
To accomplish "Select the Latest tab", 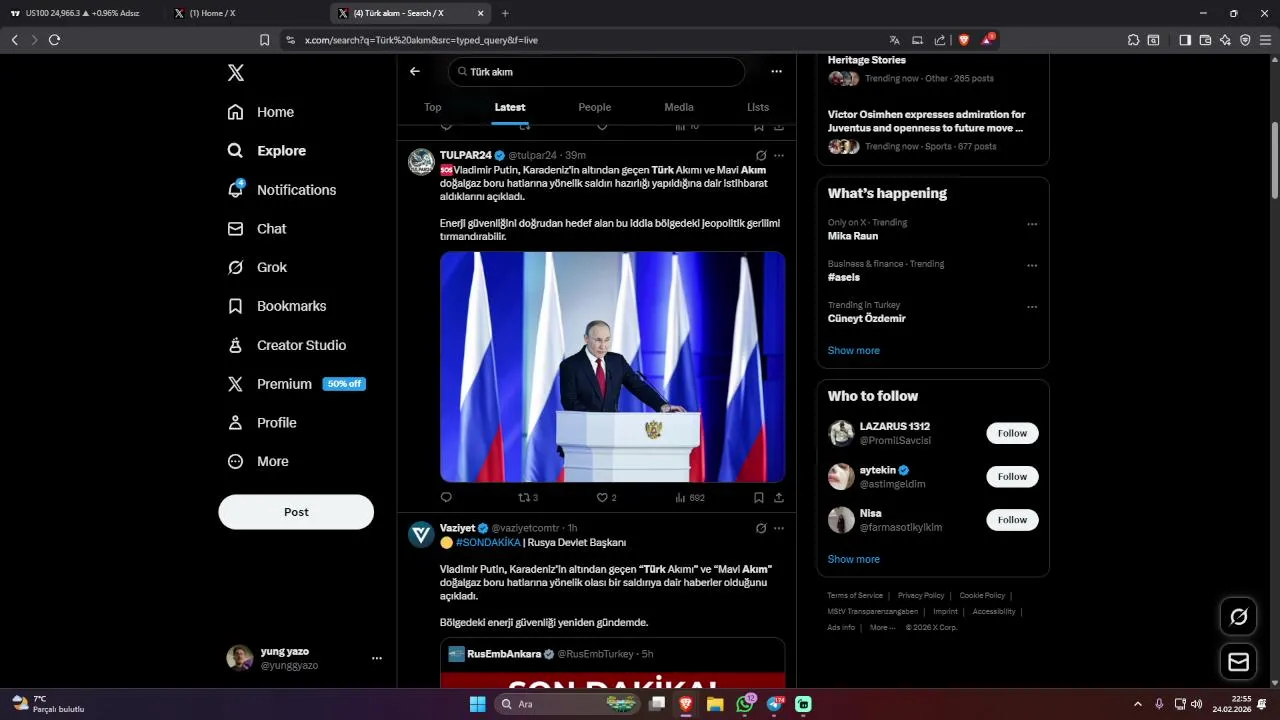I will point(510,107).
